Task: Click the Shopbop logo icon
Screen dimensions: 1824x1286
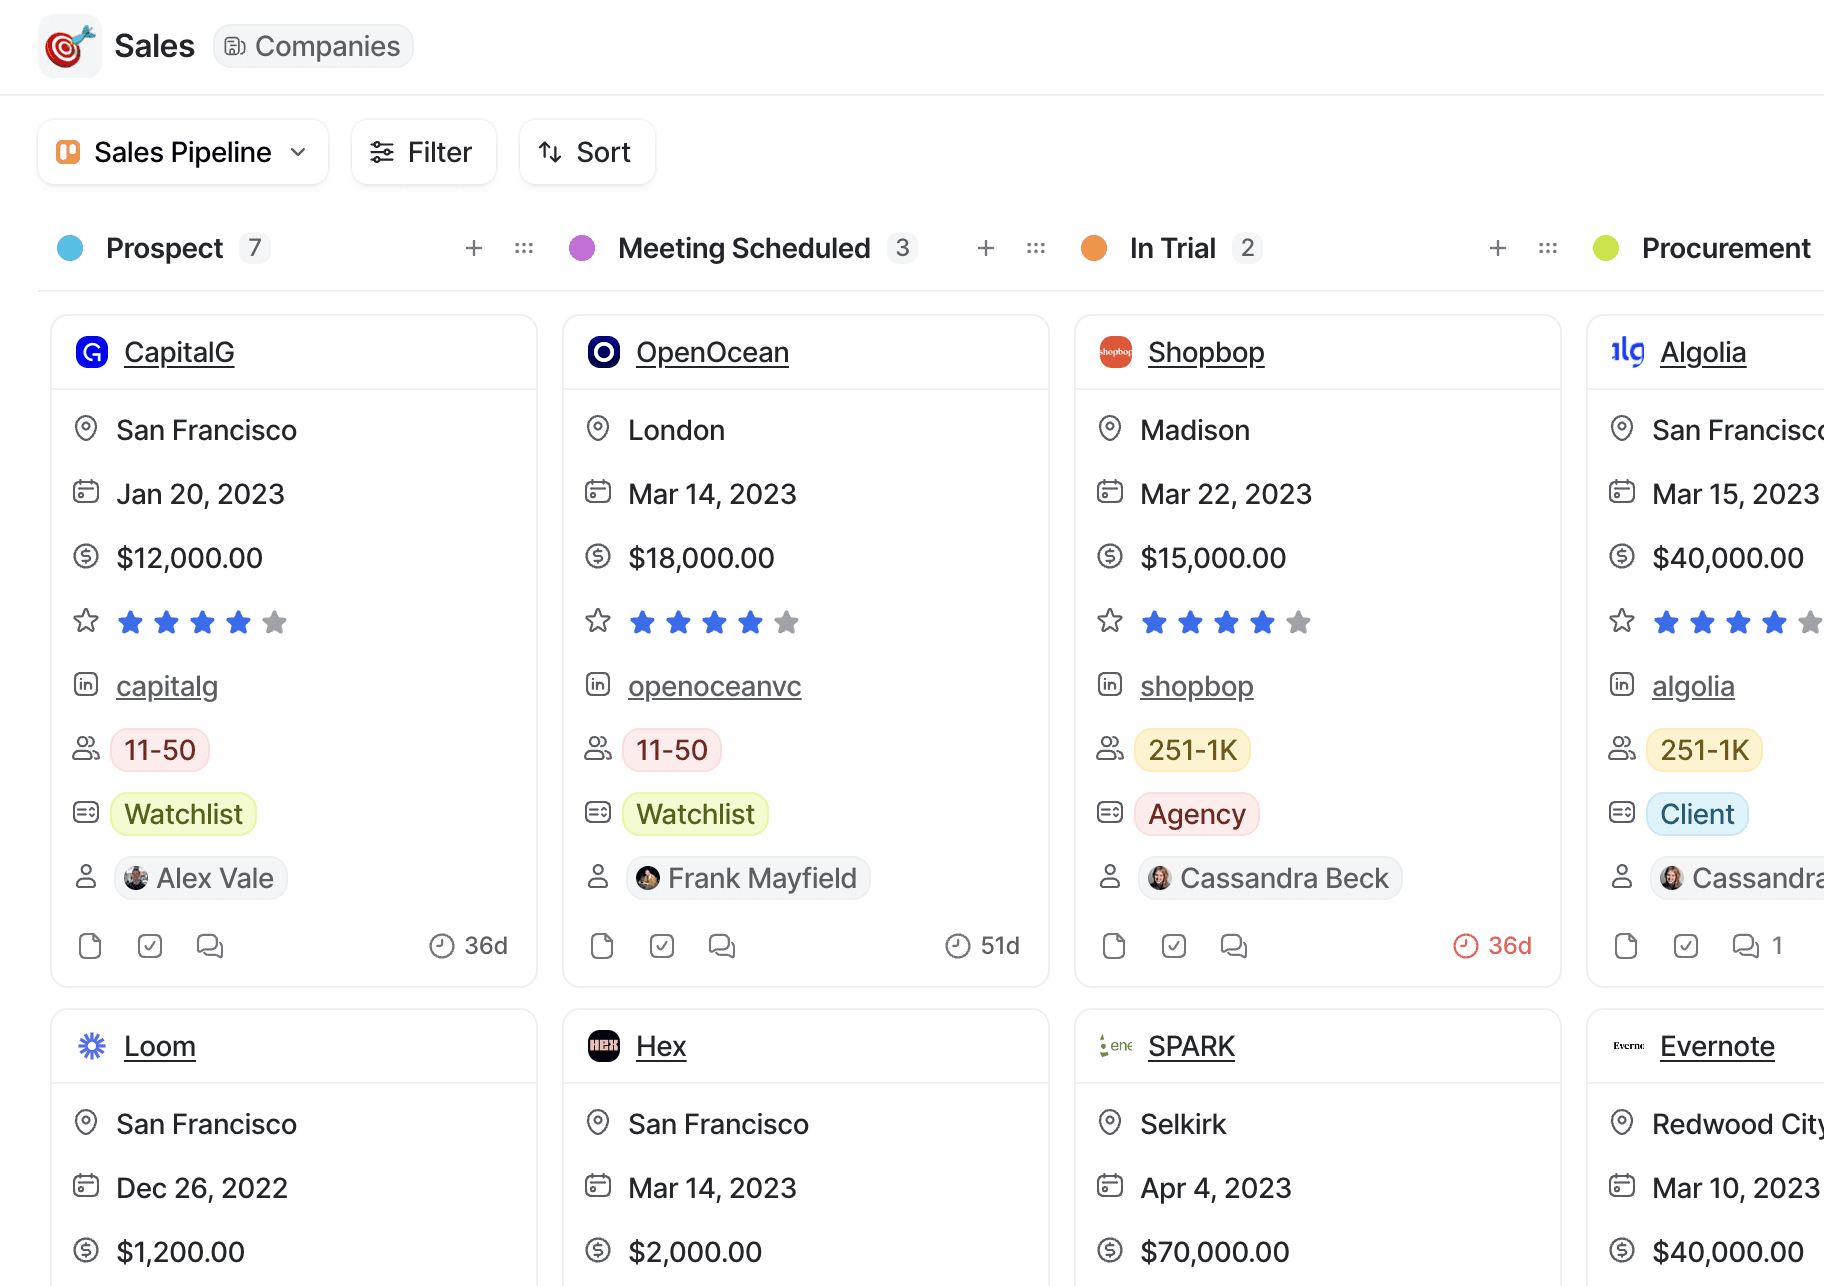Action: coord(1116,352)
